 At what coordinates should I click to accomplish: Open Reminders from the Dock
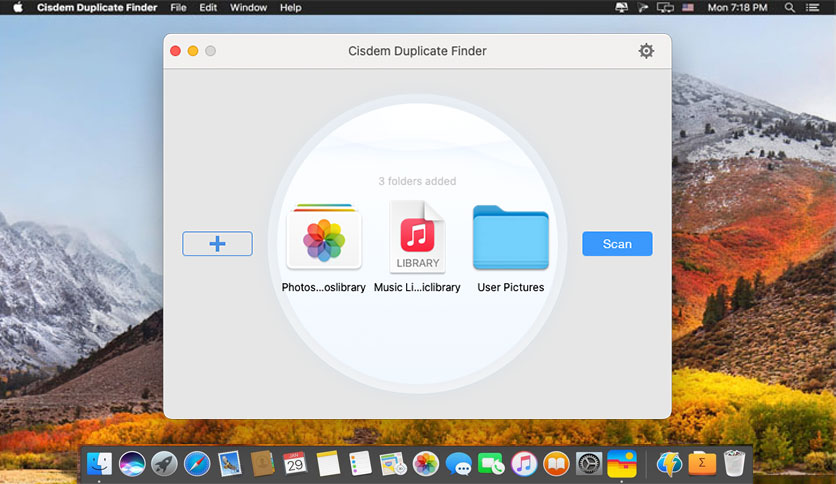(360, 463)
